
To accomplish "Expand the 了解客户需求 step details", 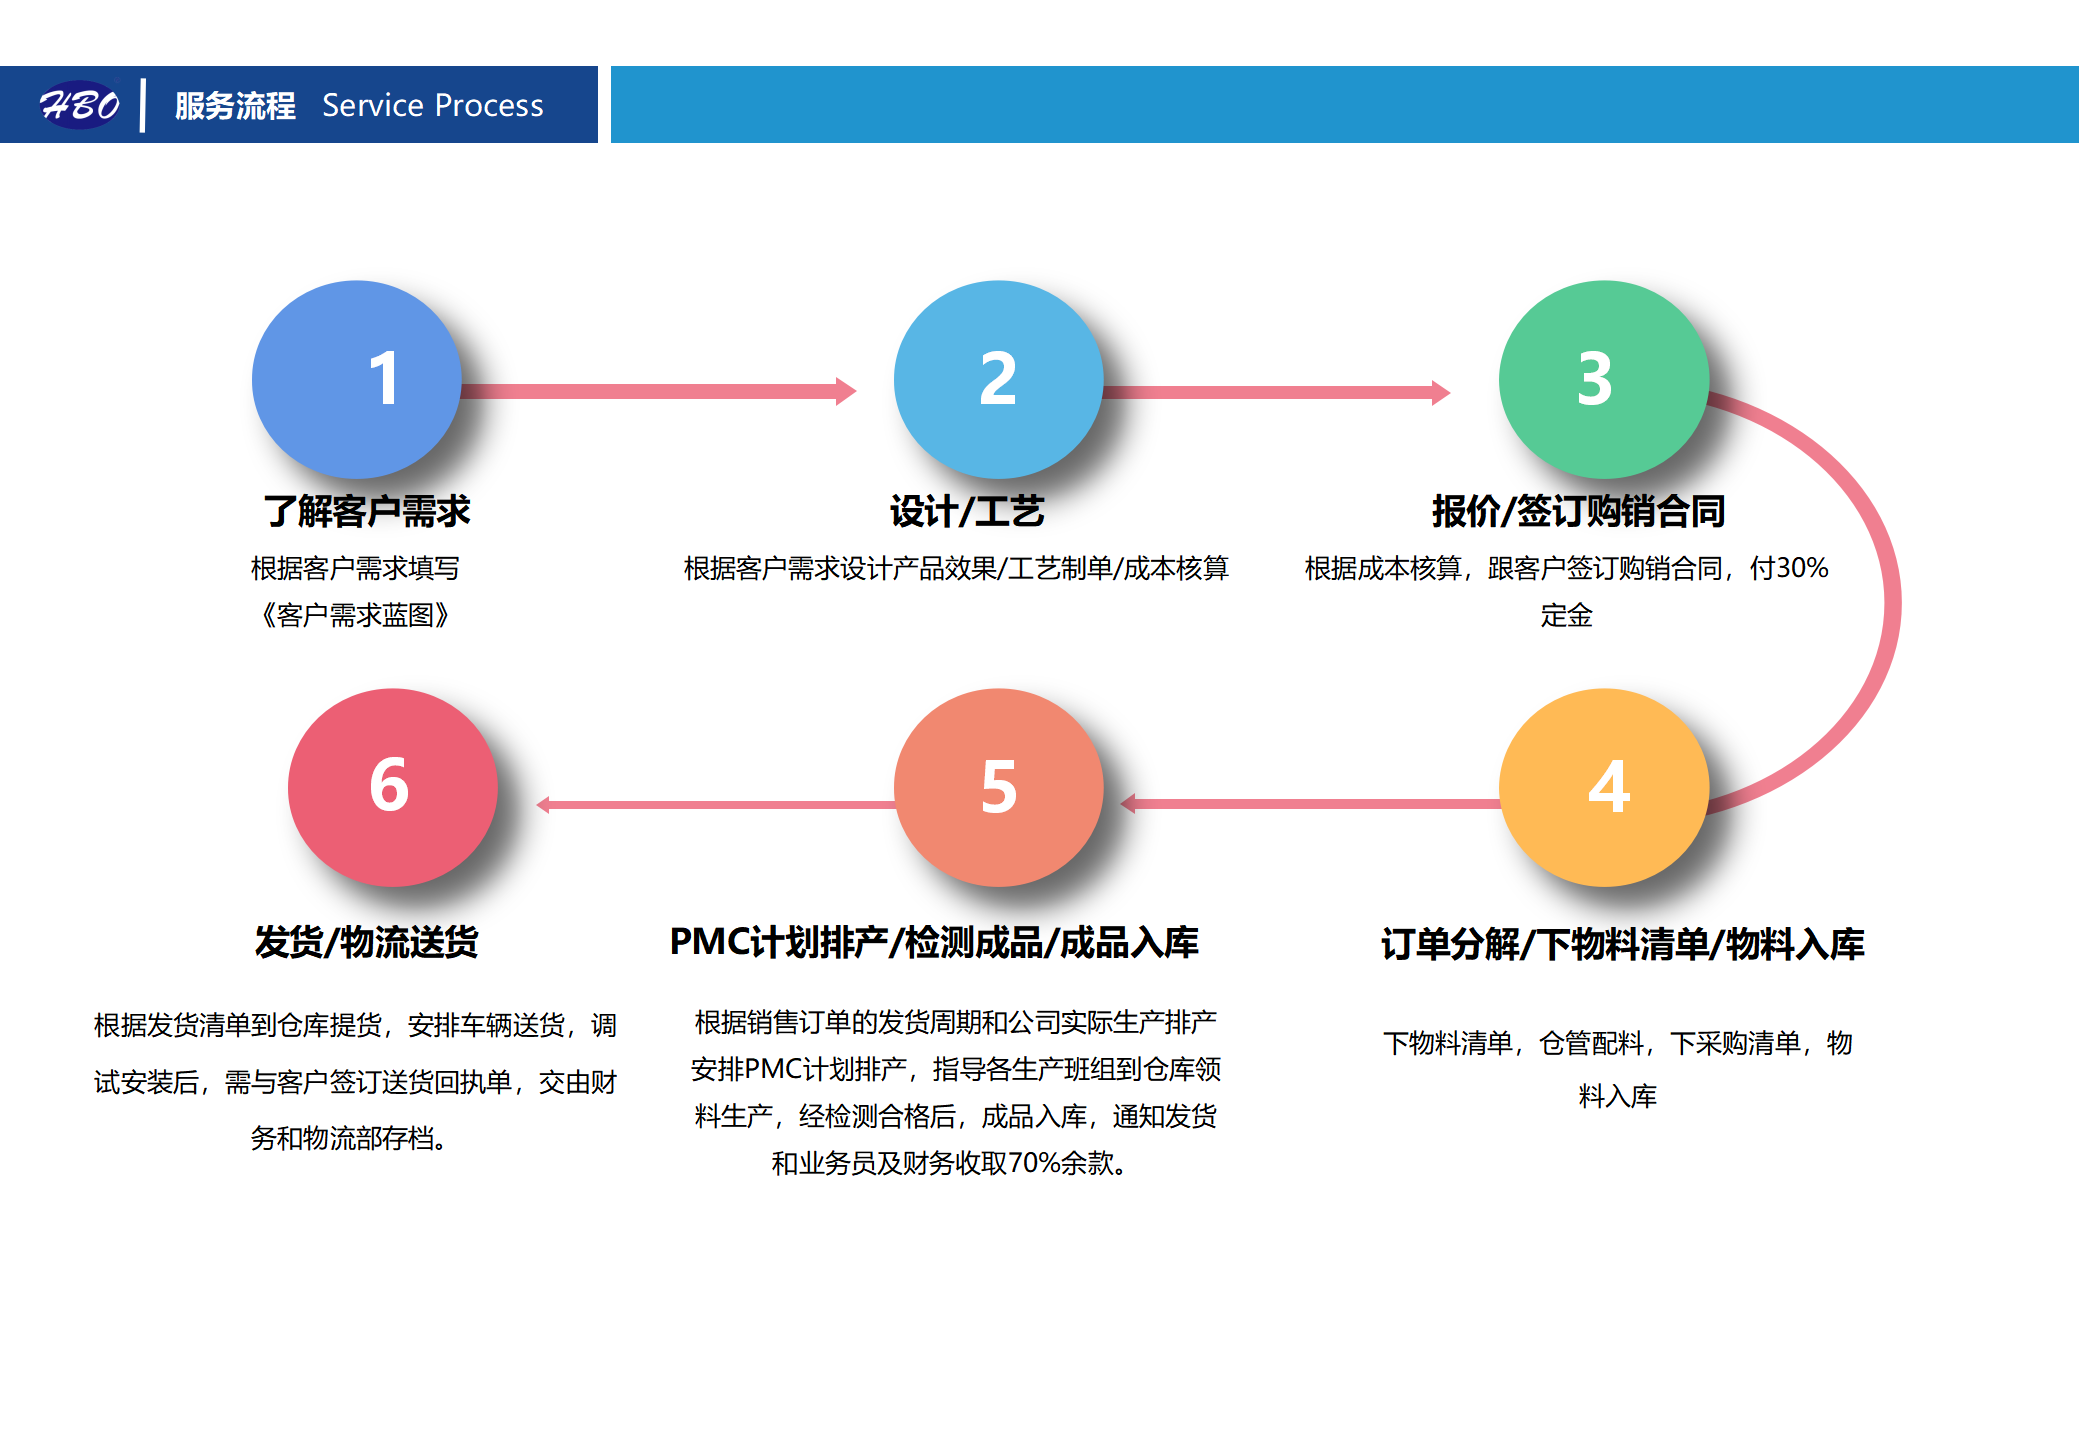I will pos(369,510).
